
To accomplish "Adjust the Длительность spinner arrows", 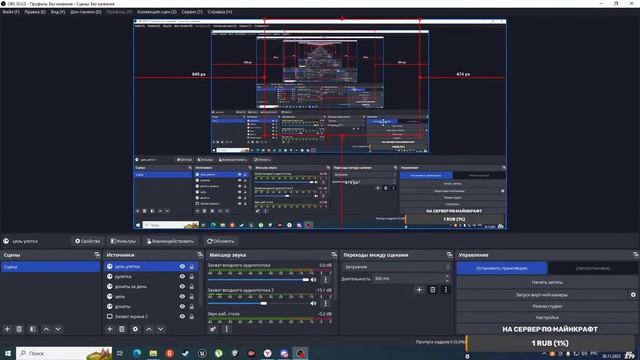I will [x=447, y=278].
